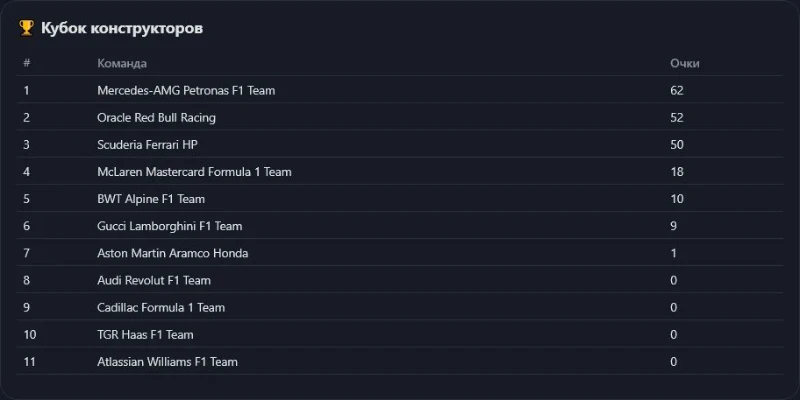Select TGR Haas F1 Team row
The width and height of the screenshot is (800, 400).
click(x=399, y=335)
